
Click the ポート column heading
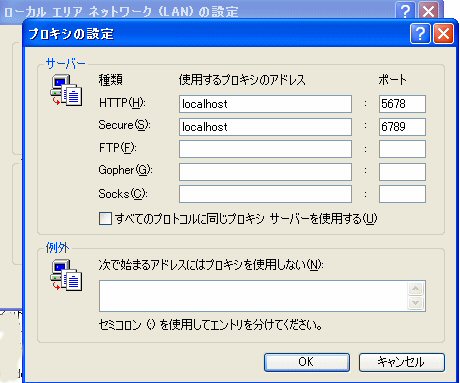[392, 80]
